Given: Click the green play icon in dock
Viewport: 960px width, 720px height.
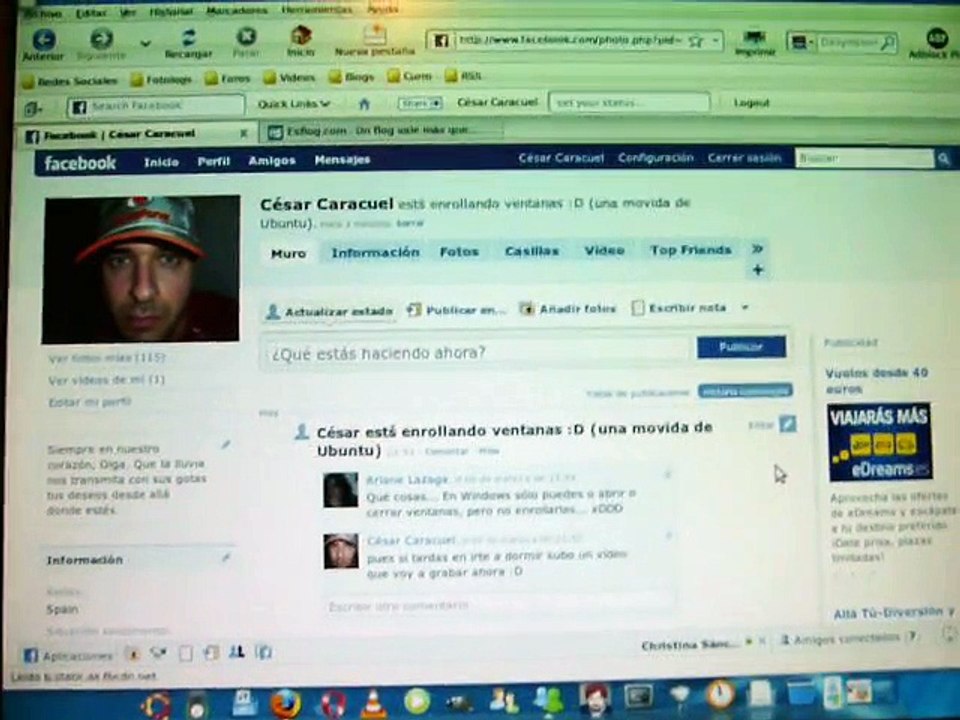Looking at the screenshot, I should coord(417,702).
